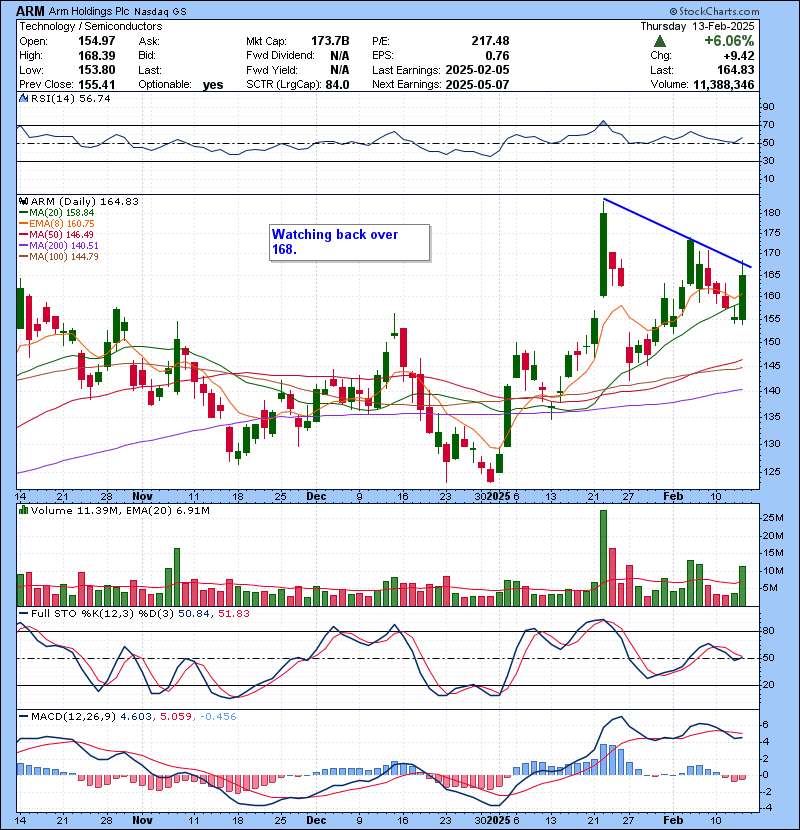Click the High value 168.39
Viewport: 800px width, 830px height.
click(x=96, y=56)
